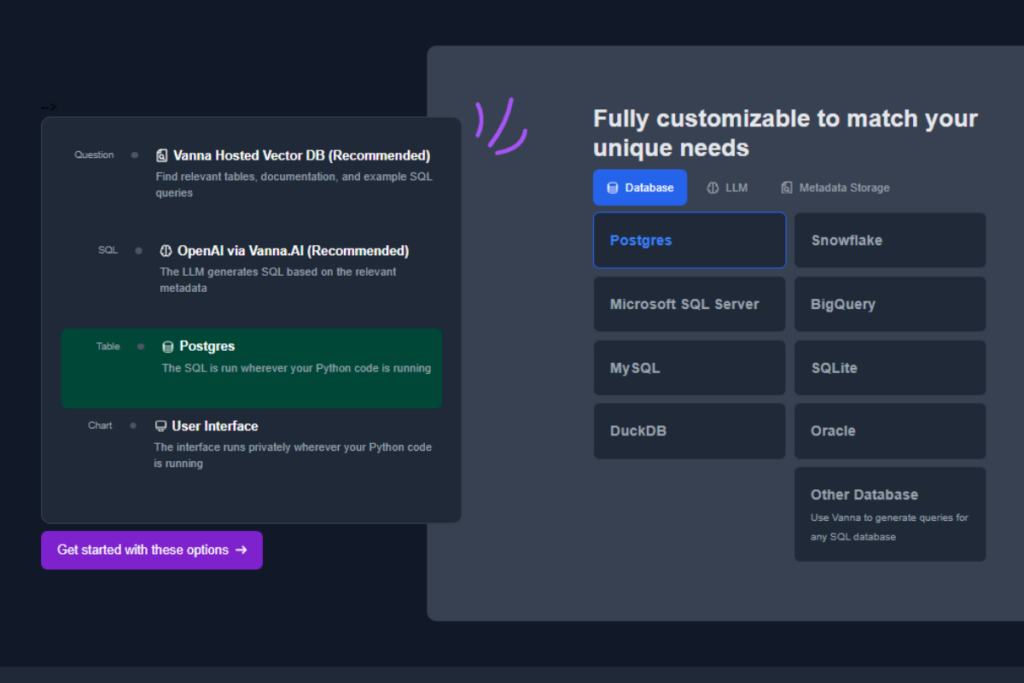This screenshot has height=683, width=1024.
Task: Select the BigQuery database option
Action: click(x=890, y=304)
